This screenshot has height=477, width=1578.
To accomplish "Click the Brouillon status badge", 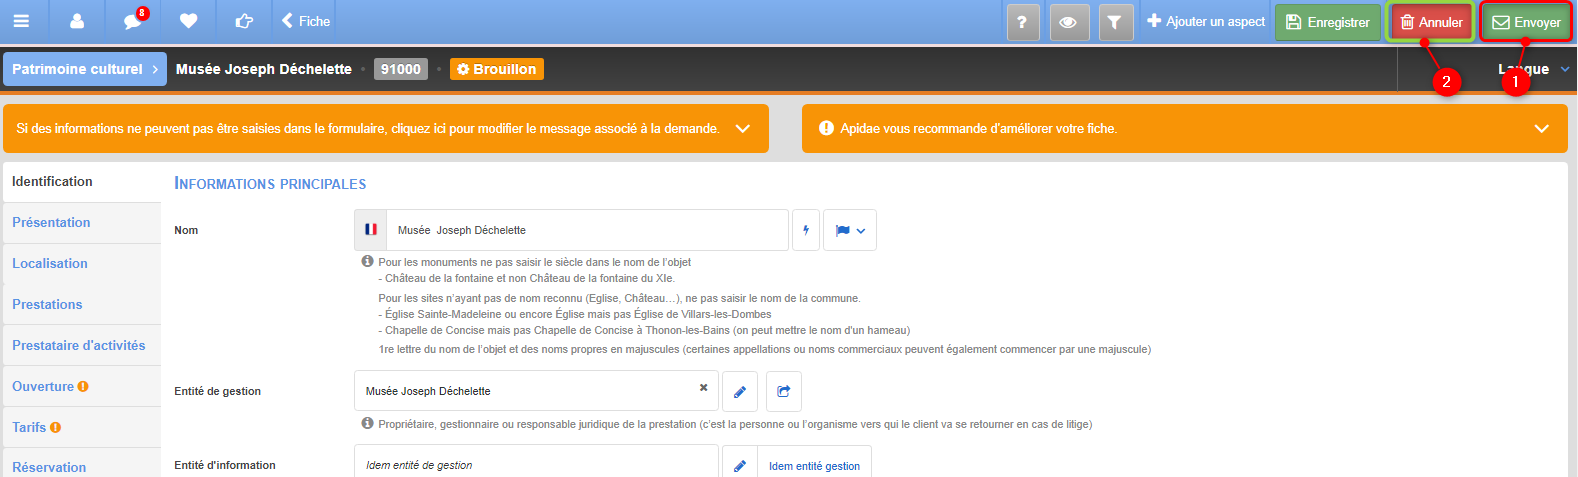I will 497,69.
